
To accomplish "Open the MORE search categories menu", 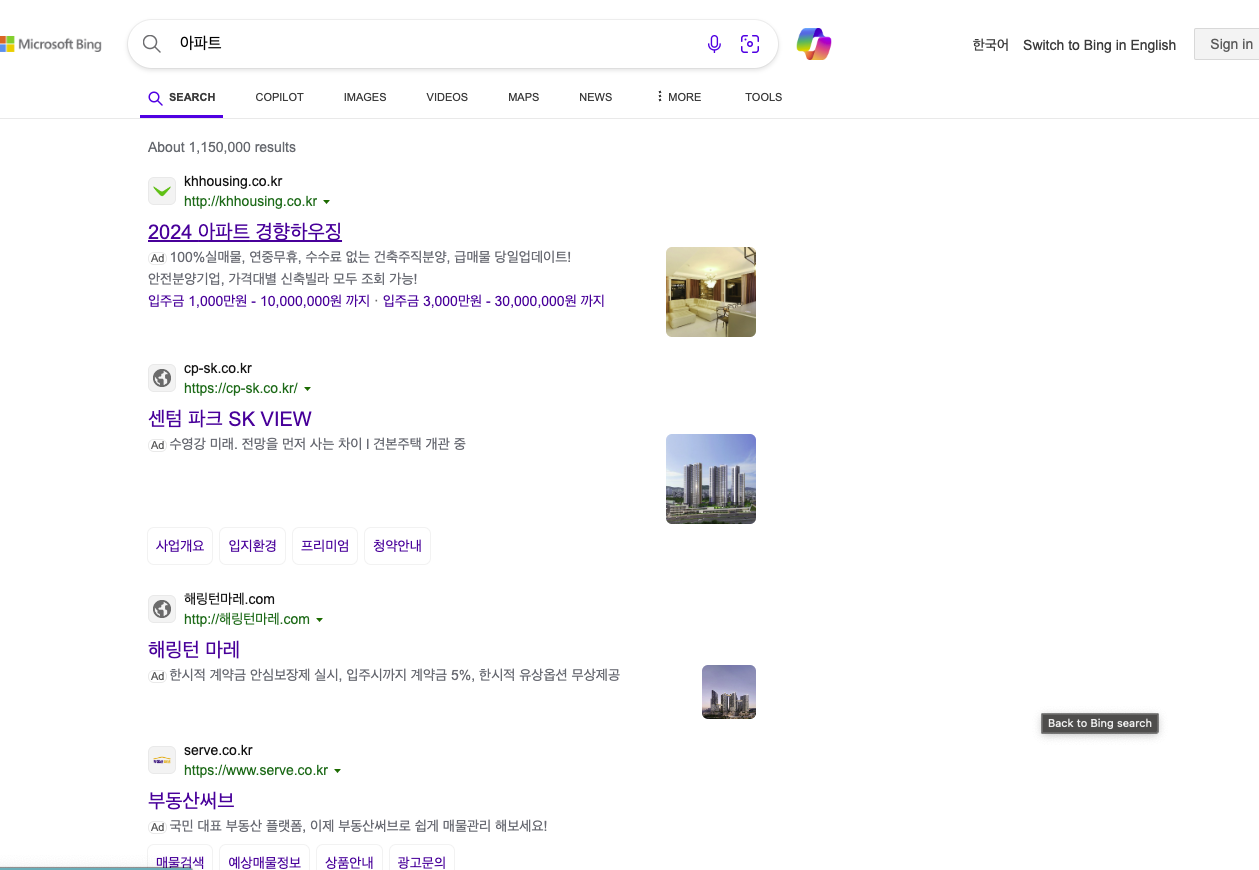I will (679, 97).
